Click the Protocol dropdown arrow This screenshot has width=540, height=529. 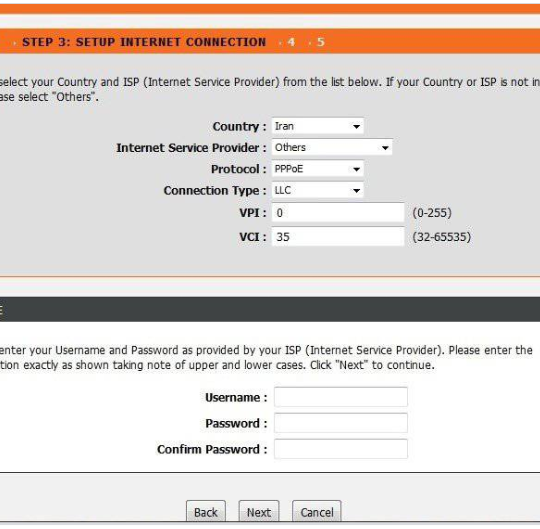[x=356, y=169]
